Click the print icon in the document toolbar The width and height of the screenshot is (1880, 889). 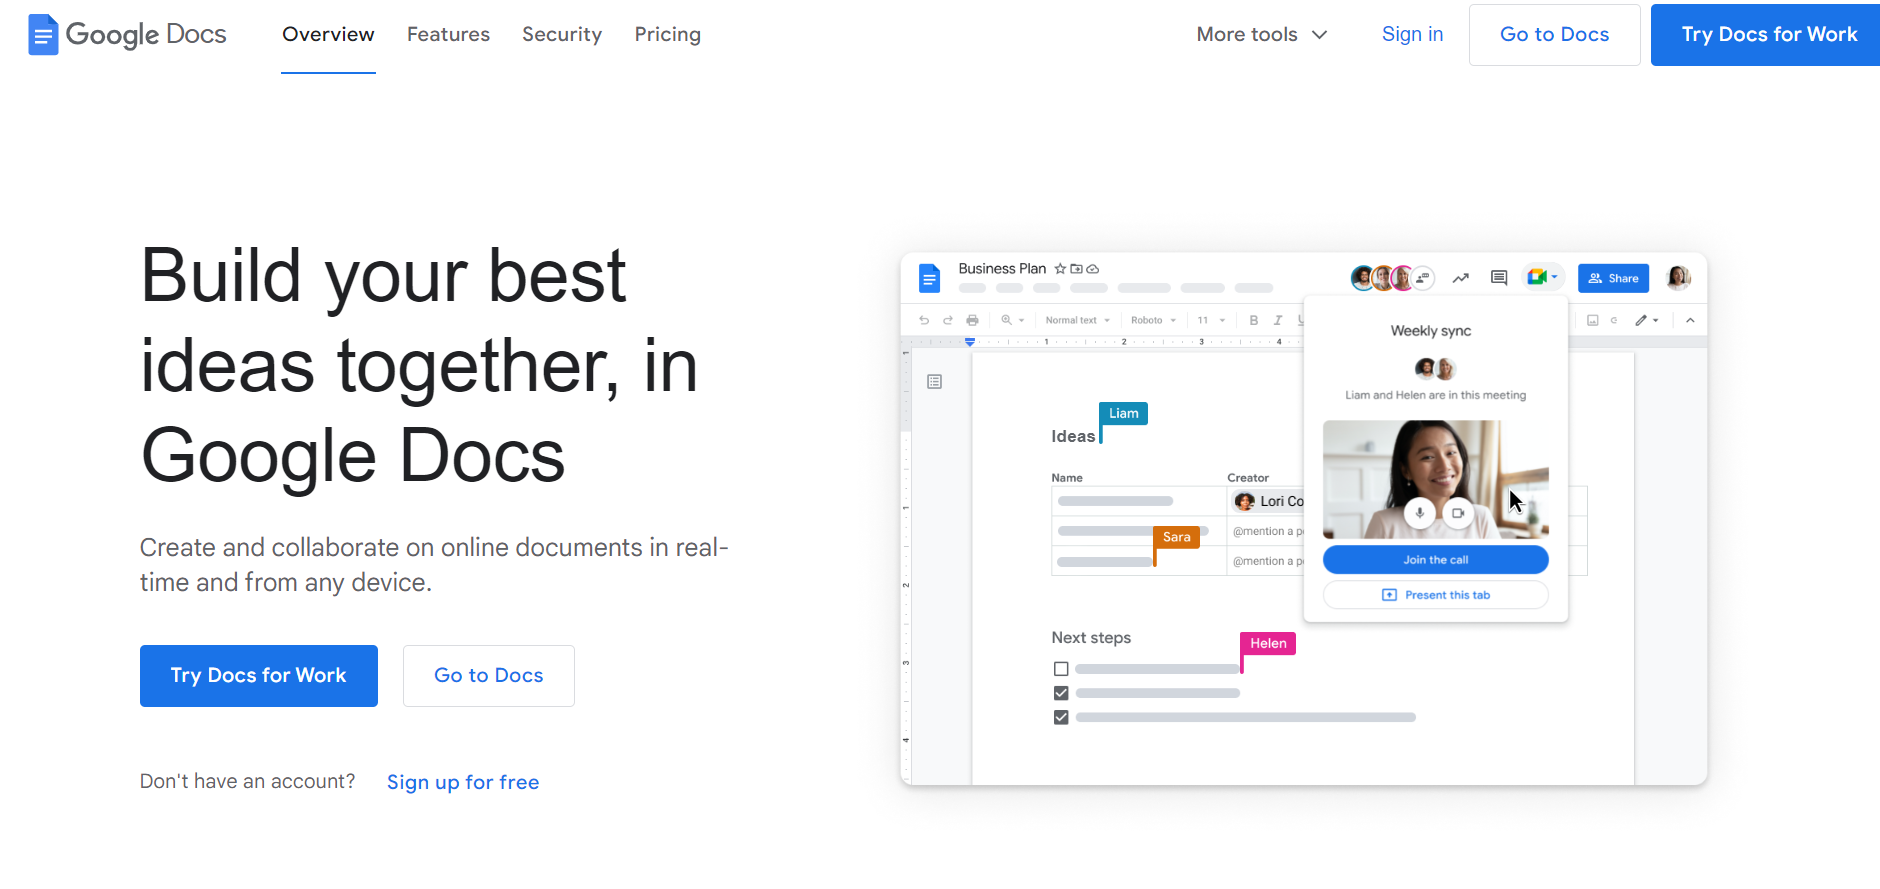pyautogui.click(x=972, y=320)
